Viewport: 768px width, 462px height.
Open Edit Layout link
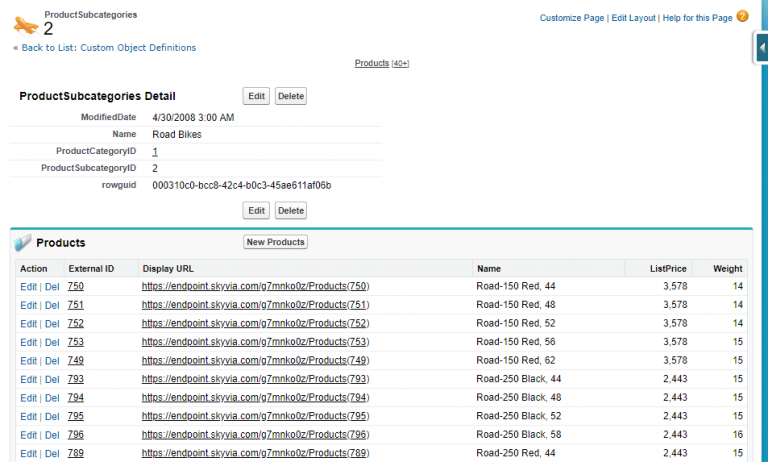tap(633, 18)
